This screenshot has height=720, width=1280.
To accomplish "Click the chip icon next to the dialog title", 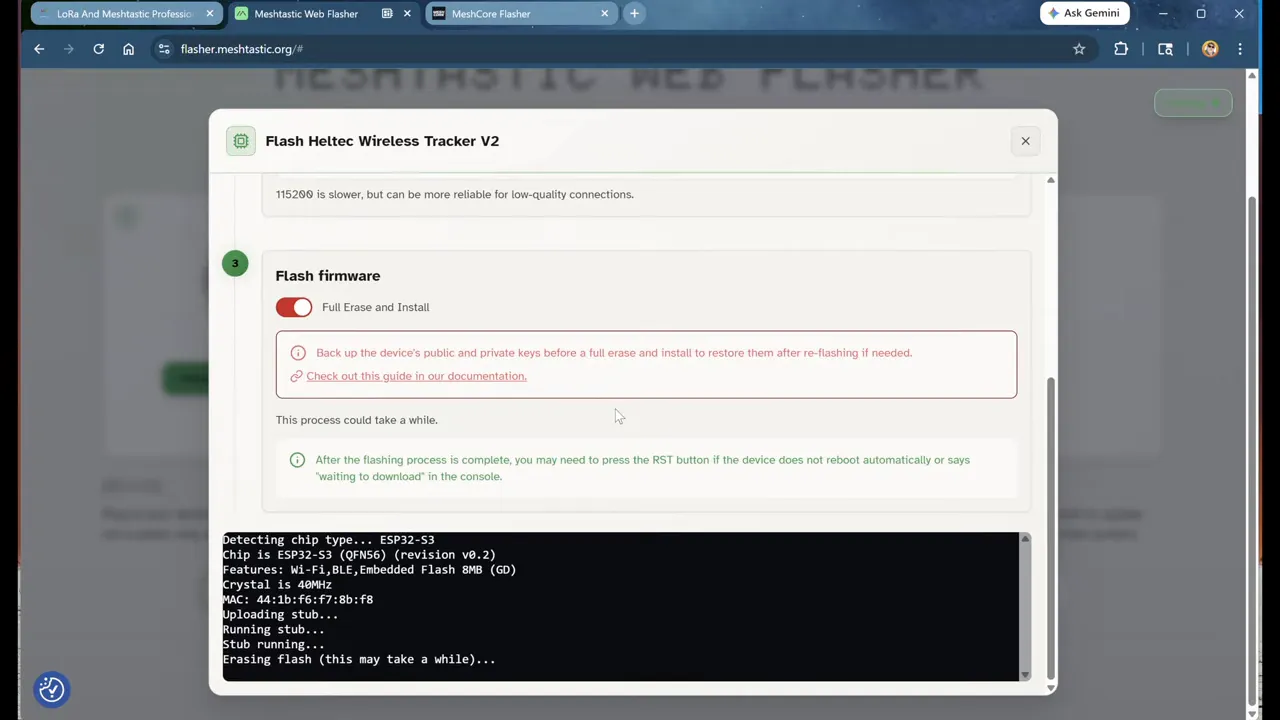I will 241,141.
